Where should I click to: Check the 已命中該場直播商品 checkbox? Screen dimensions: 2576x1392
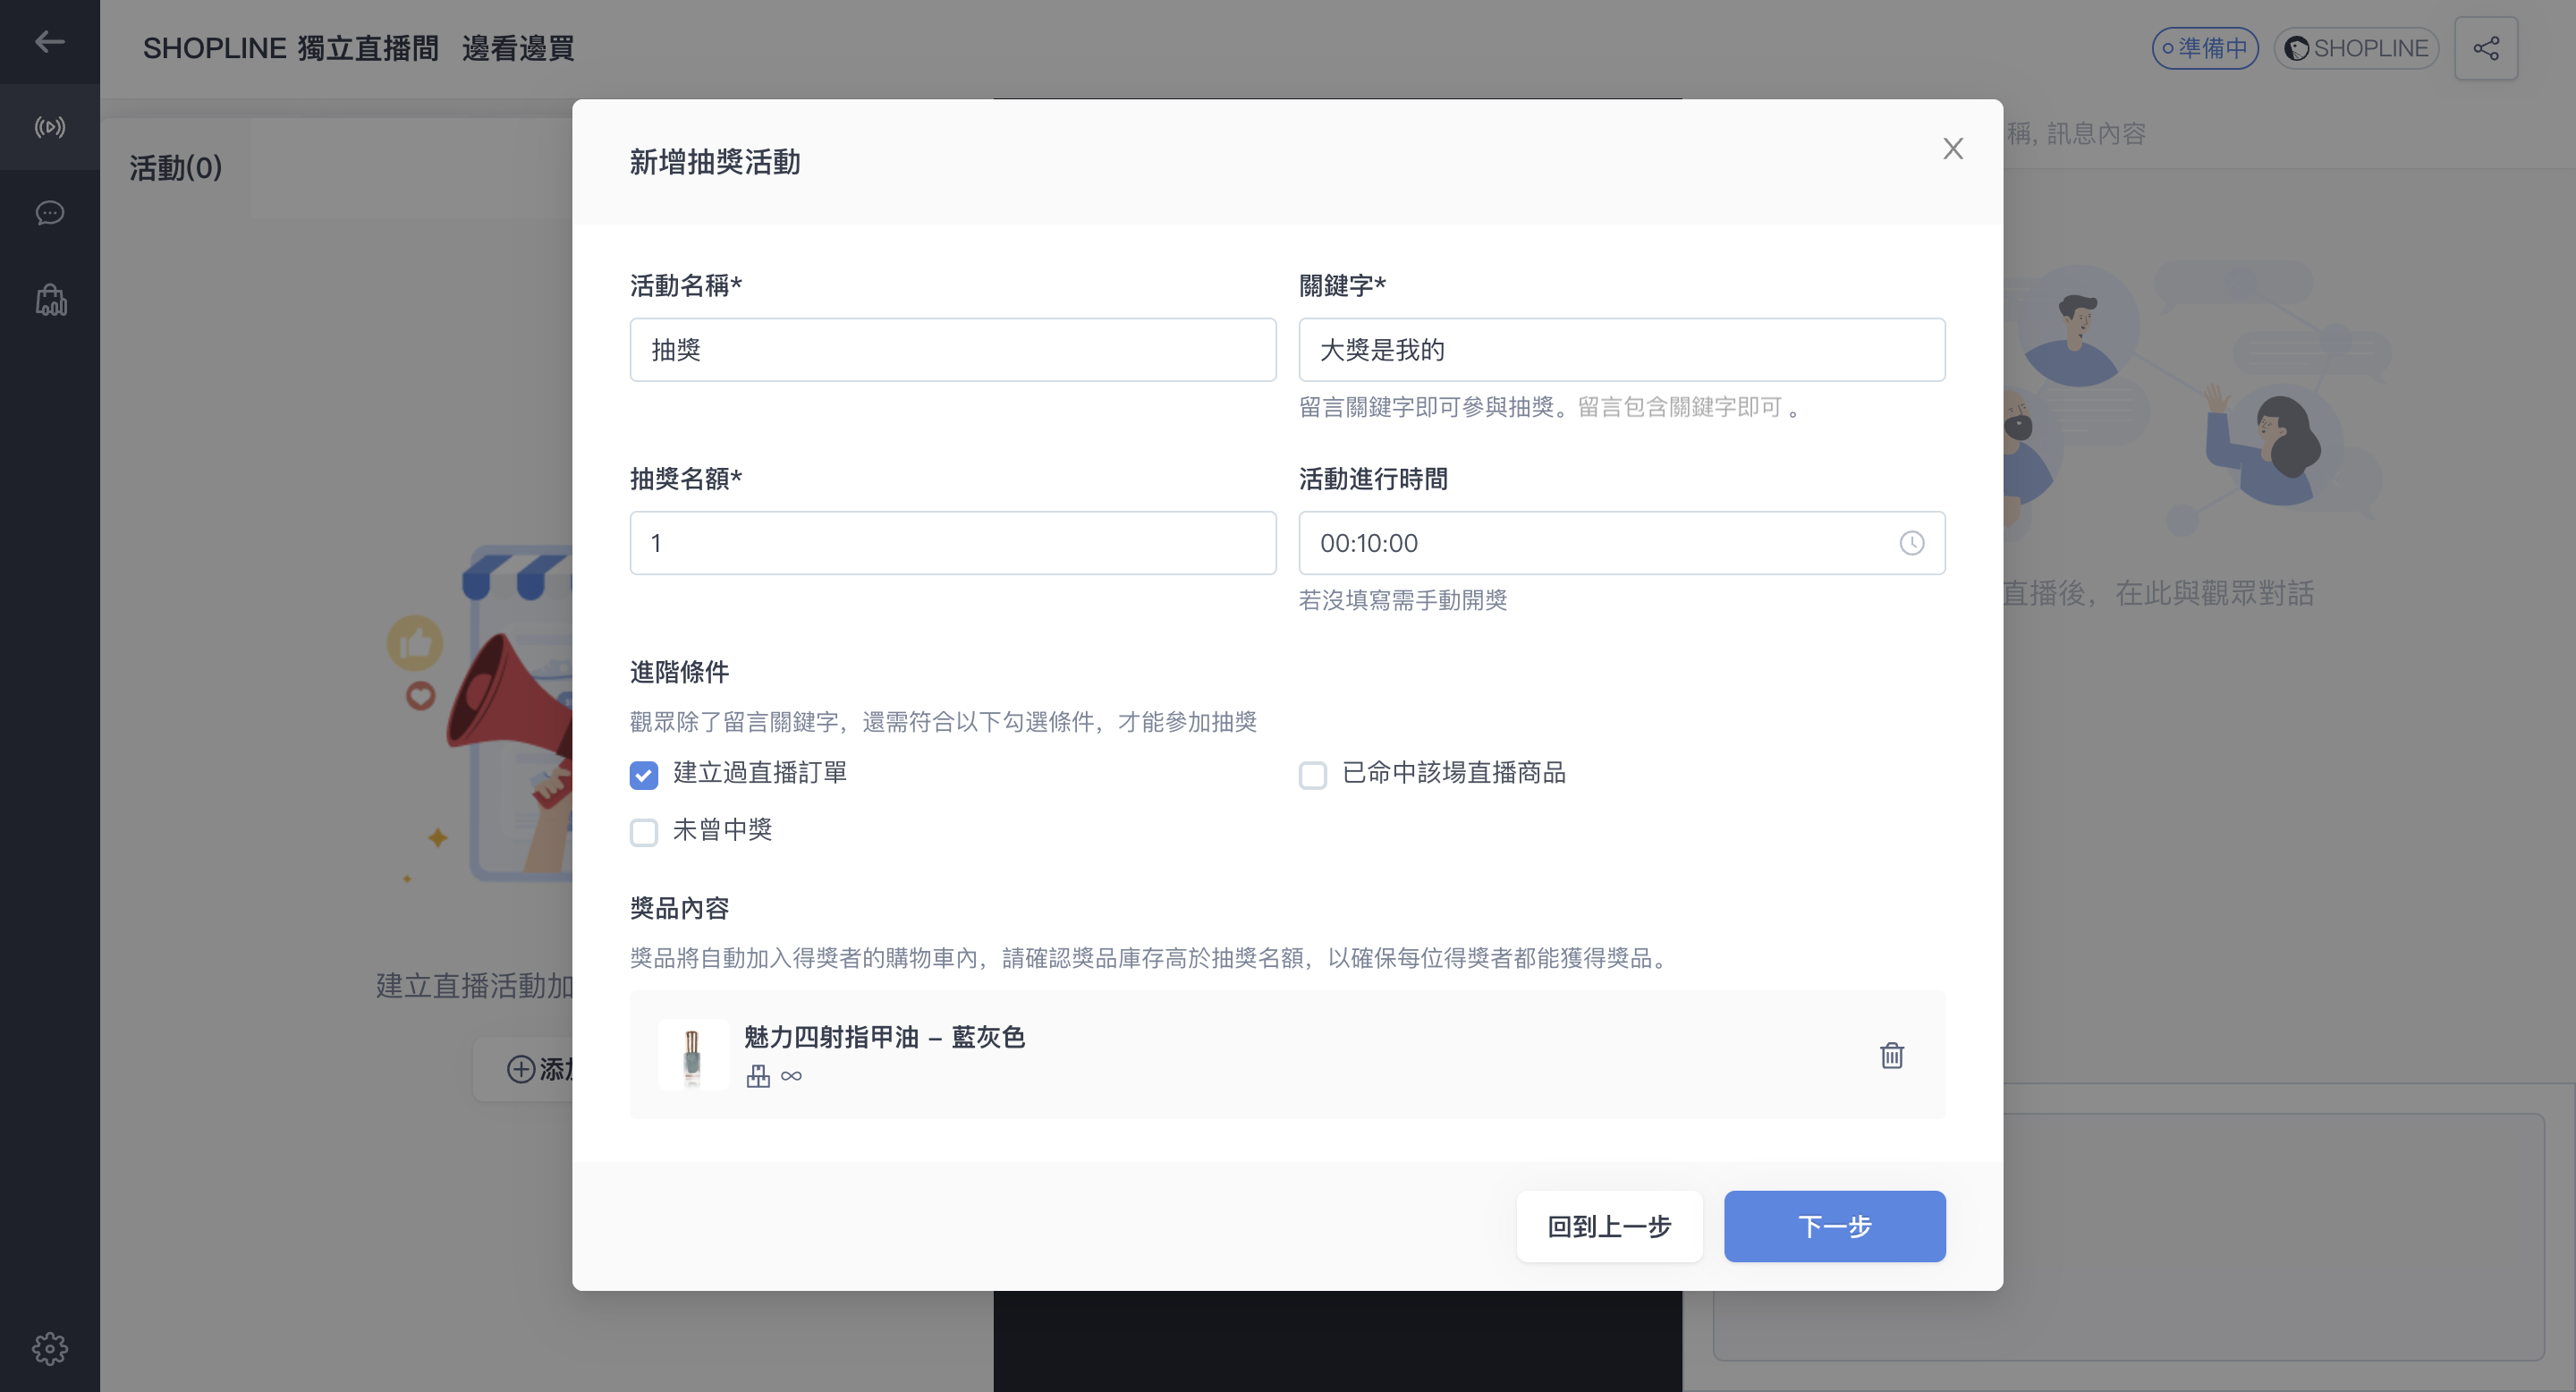[1312, 775]
